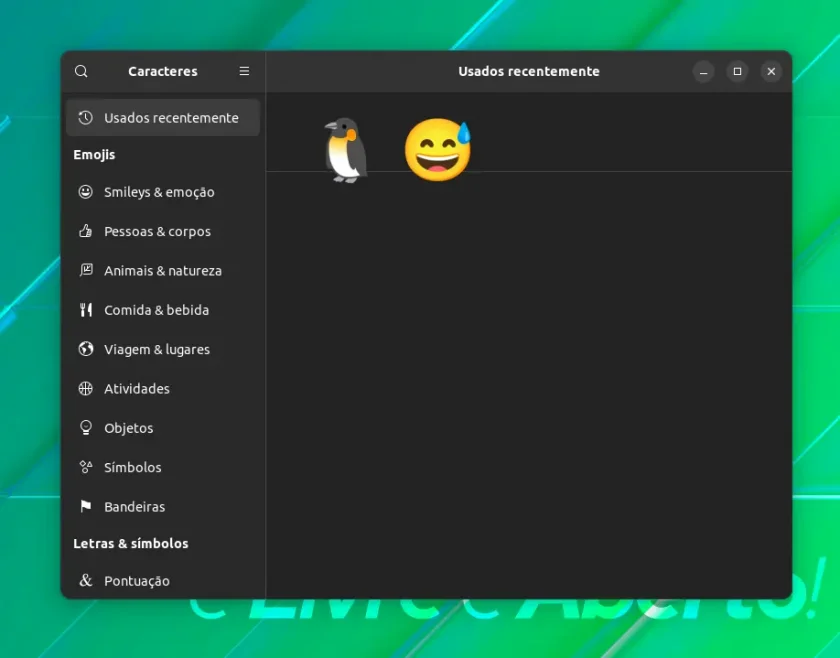Screen dimensions: 840x658
Task: Minimize the Caracteres window
Action: 703,71
